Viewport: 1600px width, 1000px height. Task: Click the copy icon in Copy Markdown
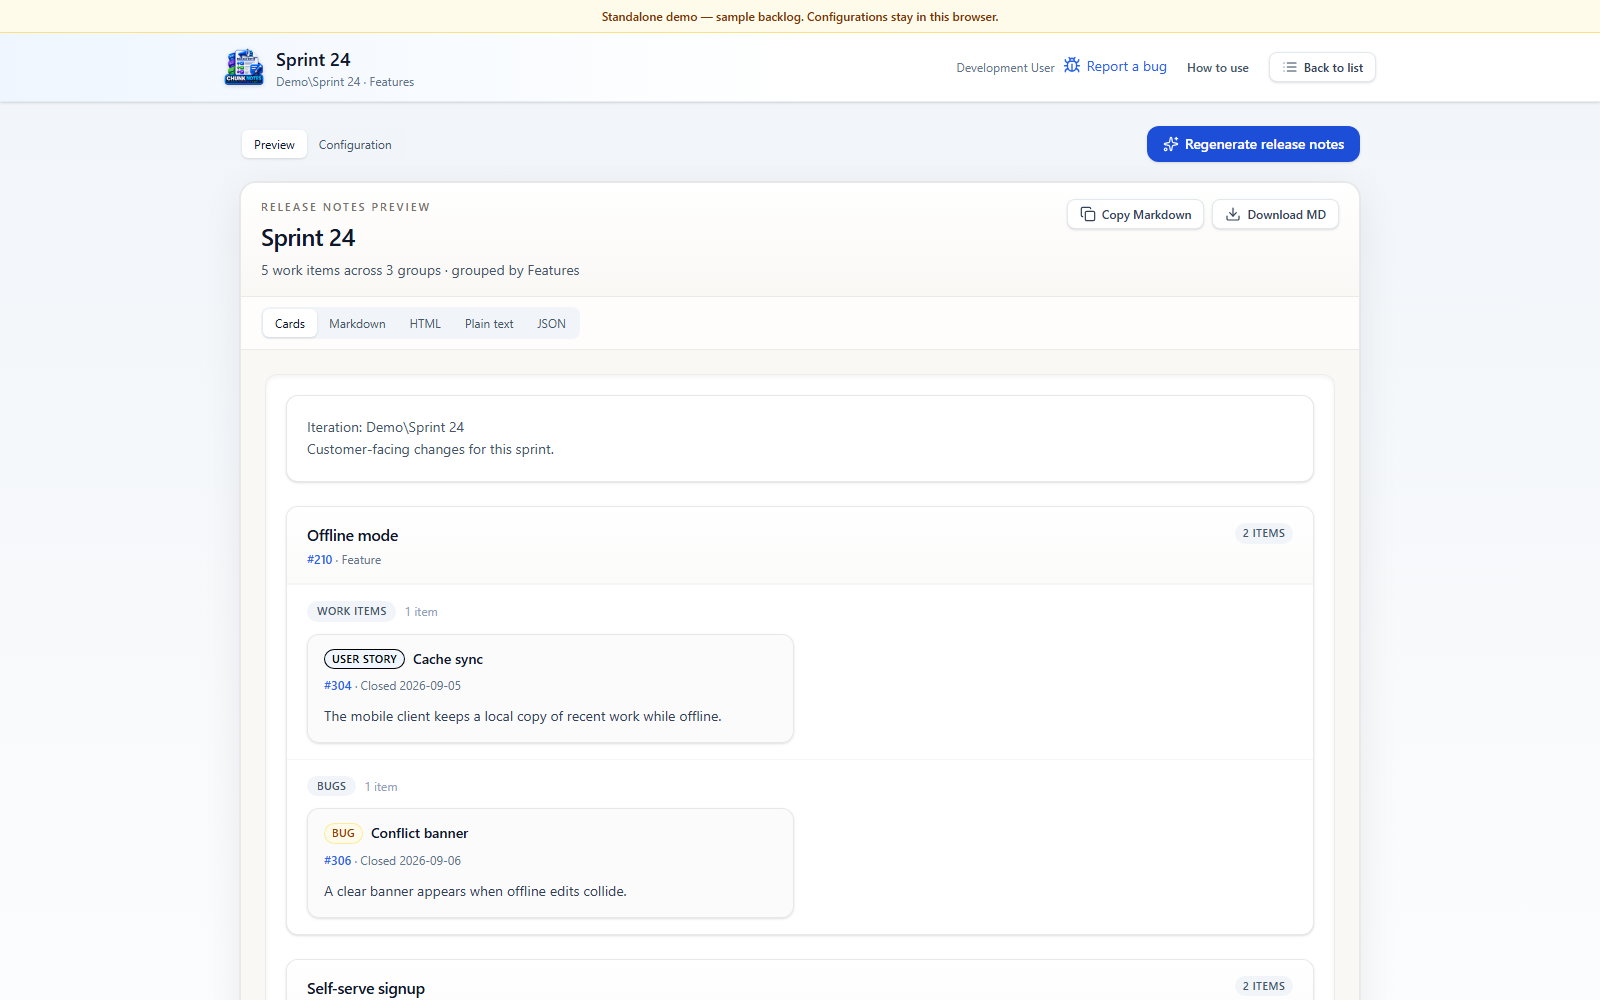(1088, 214)
